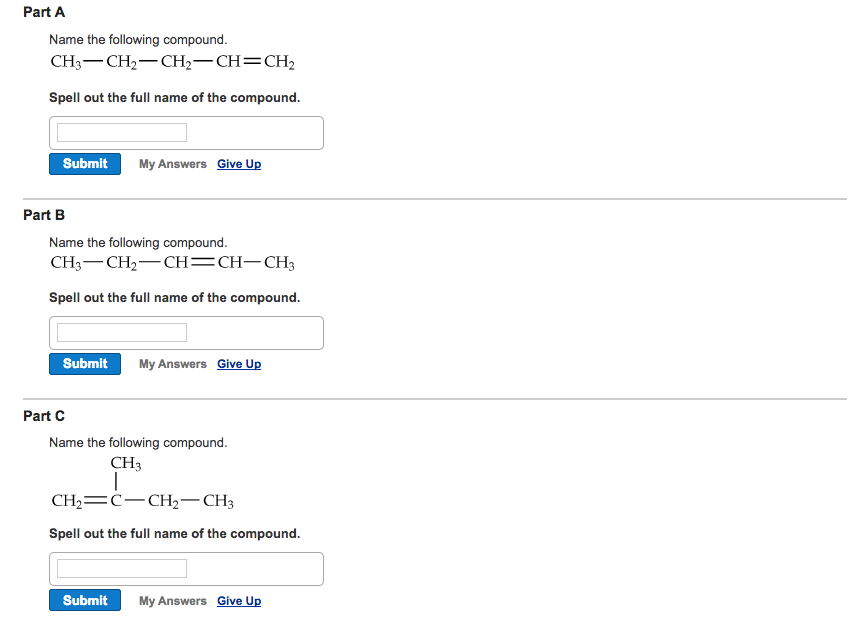Select the answer text box for Part B
This screenshot has height=633, width=859.
(x=120, y=331)
